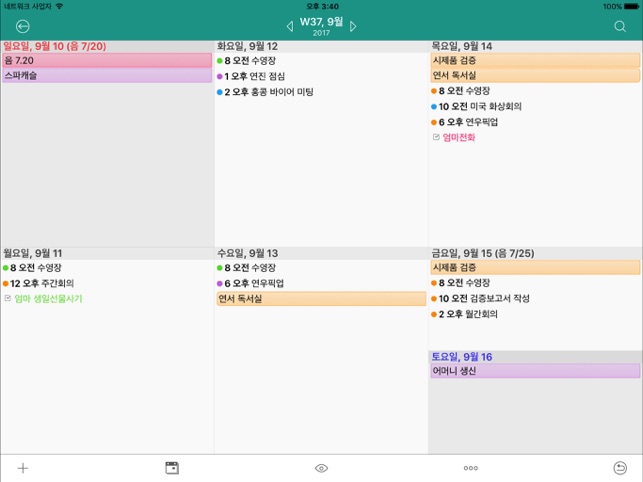
Task: Open the three-dots more options icon
Action: (470, 468)
